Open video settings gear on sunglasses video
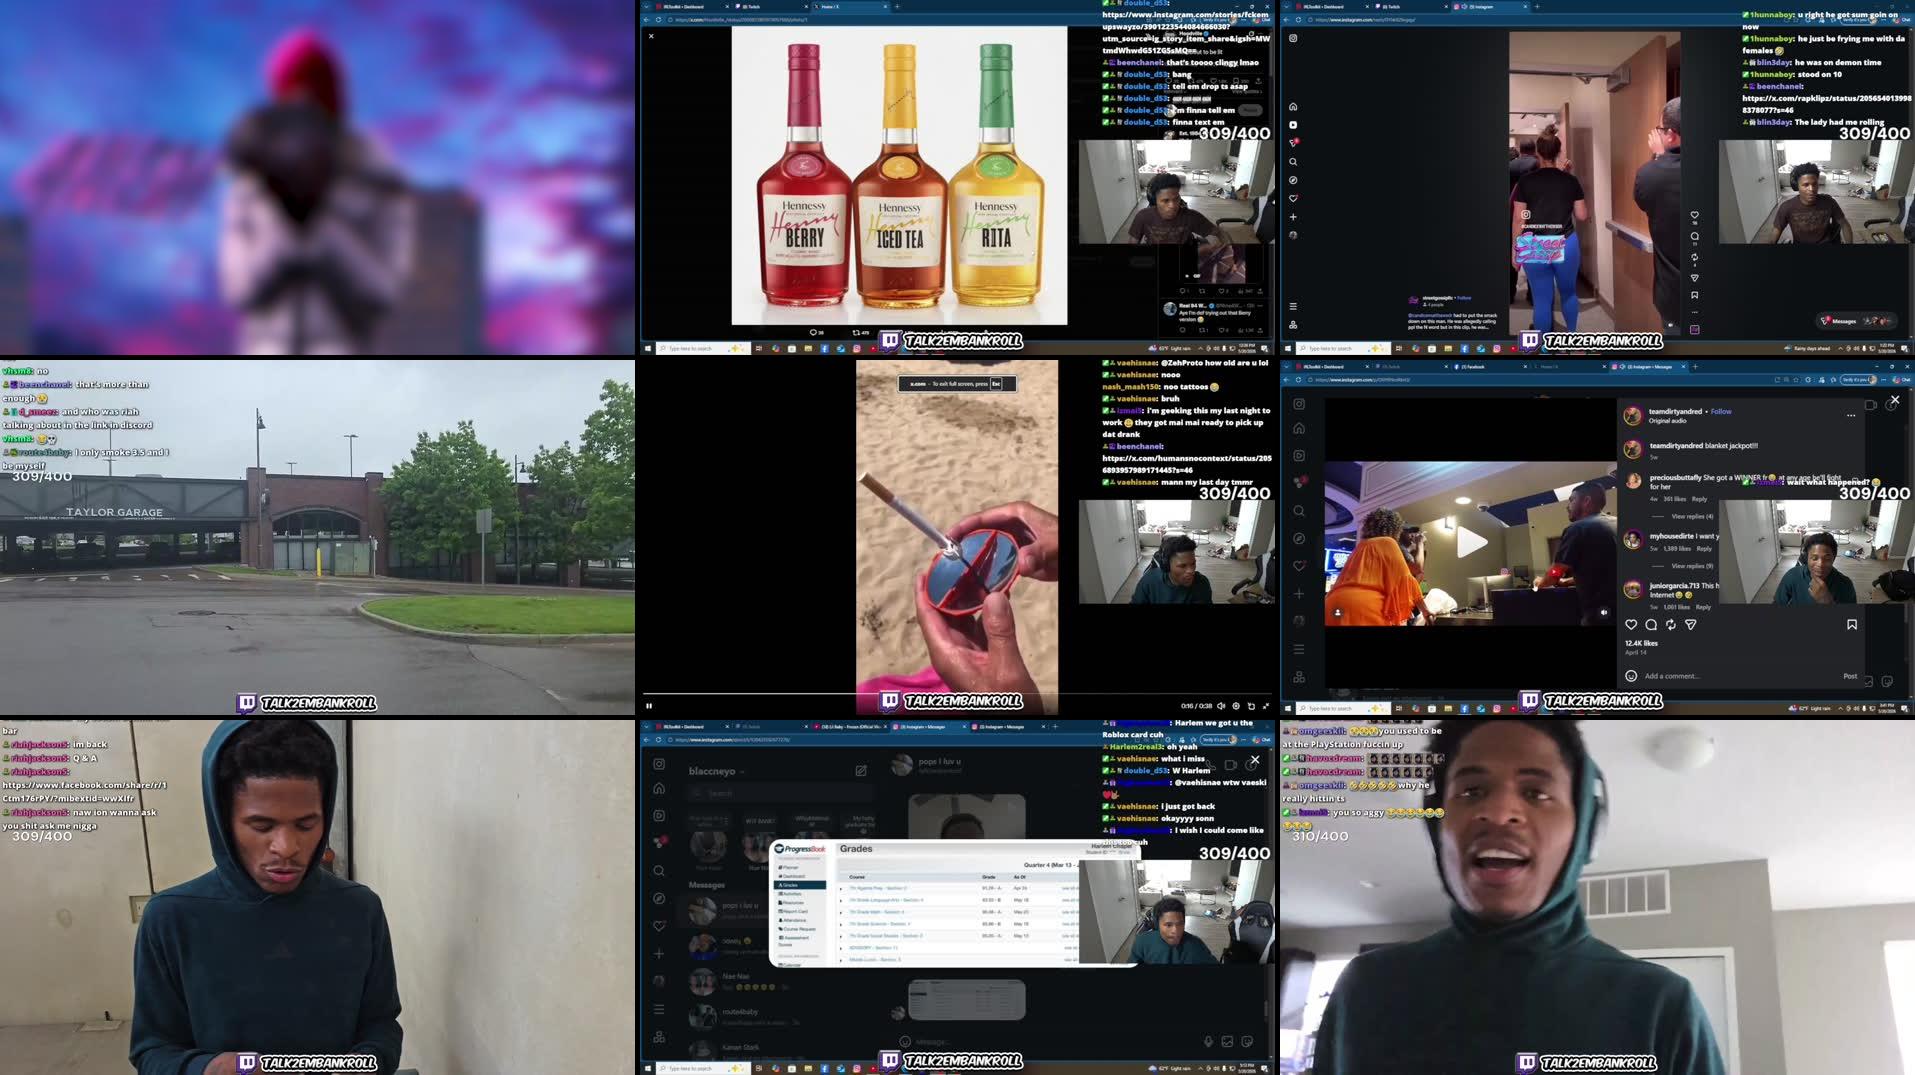The height and width of the screenshot is (1075, 1915). click(1236, 706)
